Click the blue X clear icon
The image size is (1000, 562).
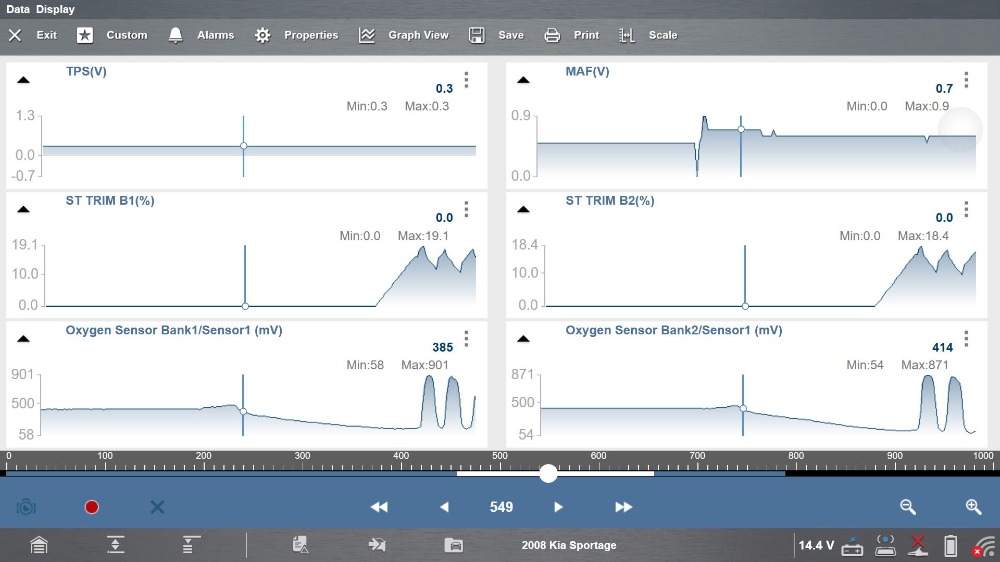(157, 507)
